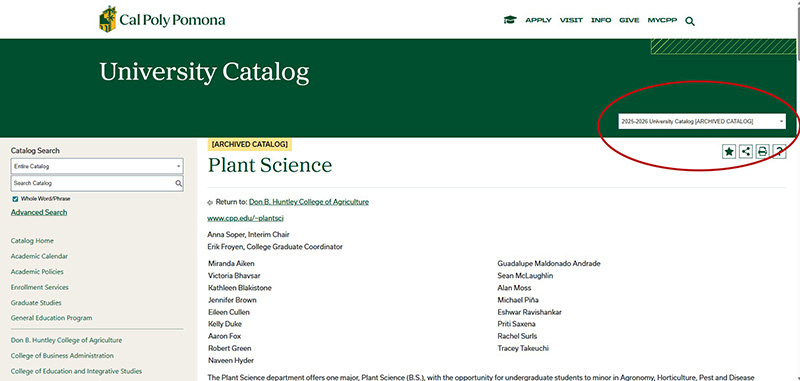Viewport: 800px width, 381px height.
Task: Open College of Education and Integrative Studies
Action: (76, 371)
